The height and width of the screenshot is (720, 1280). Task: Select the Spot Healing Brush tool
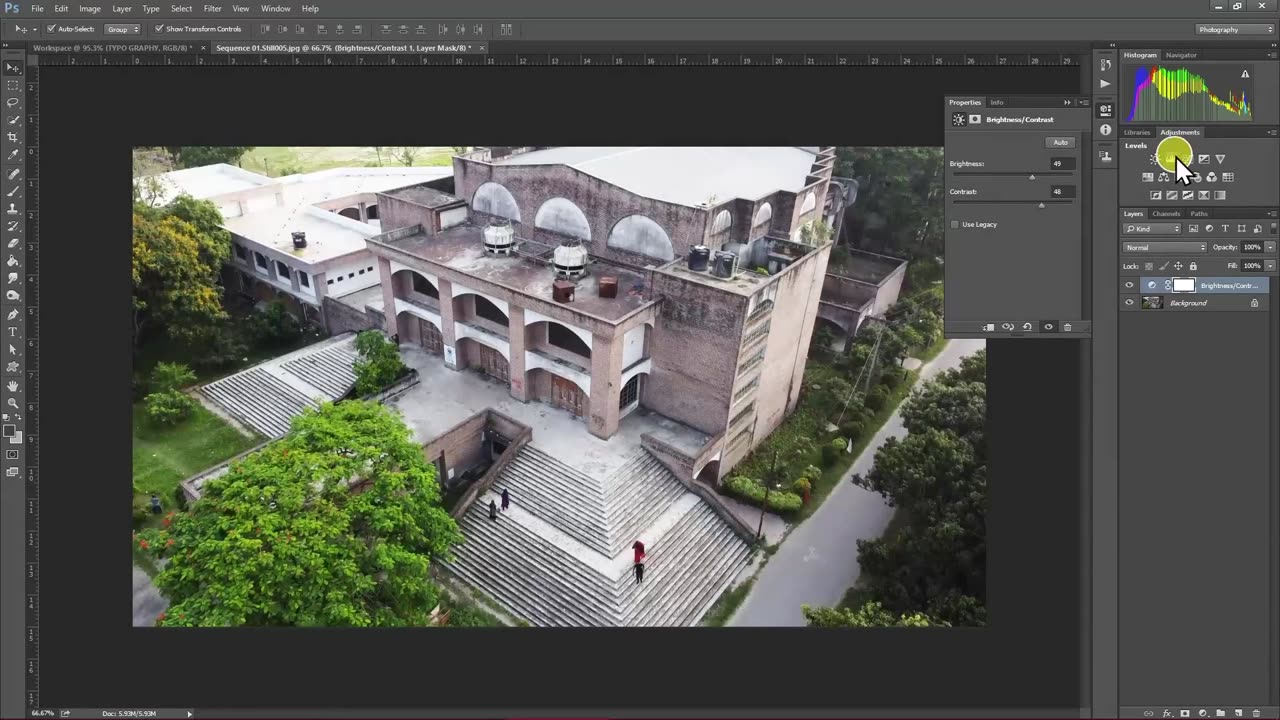pos(13,173)
